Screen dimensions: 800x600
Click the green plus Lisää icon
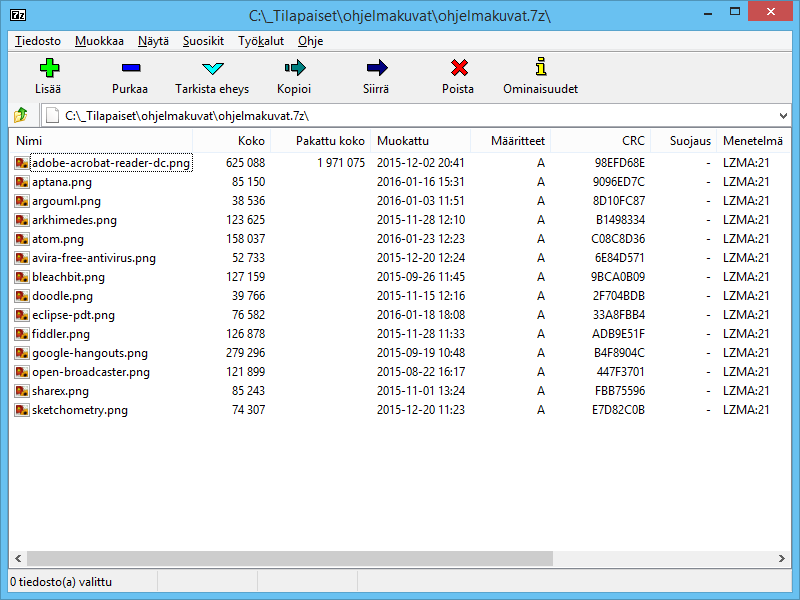pos(49,67)
